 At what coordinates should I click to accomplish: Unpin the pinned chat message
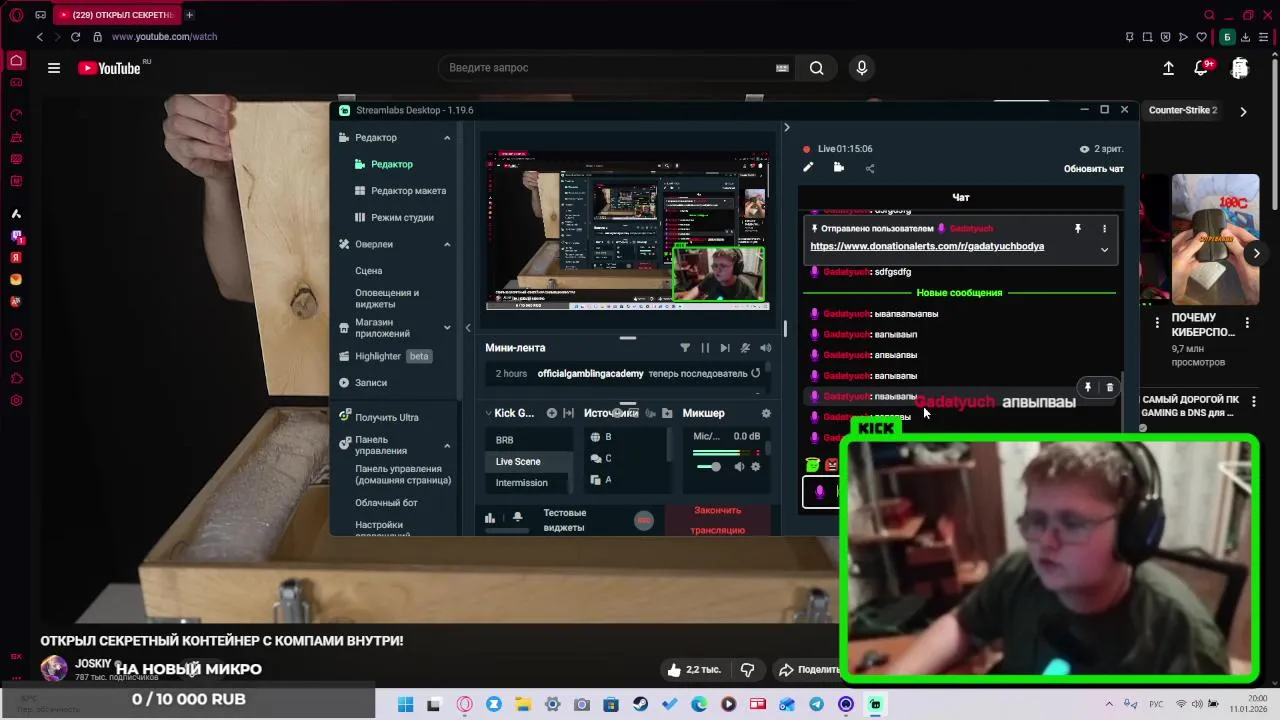(x=1077, y=229)
